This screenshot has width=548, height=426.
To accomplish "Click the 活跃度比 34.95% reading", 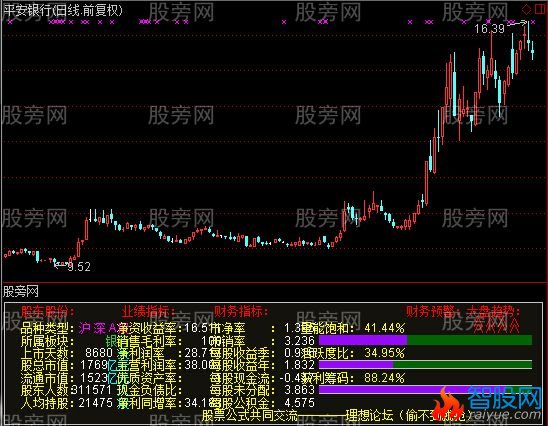I will [x=384, y=353].
